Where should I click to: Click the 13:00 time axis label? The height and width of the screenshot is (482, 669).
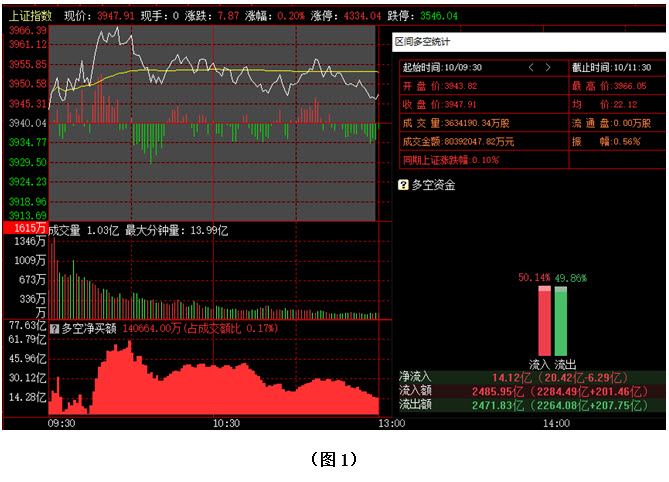pyautogui.click(x=391, y=424)
